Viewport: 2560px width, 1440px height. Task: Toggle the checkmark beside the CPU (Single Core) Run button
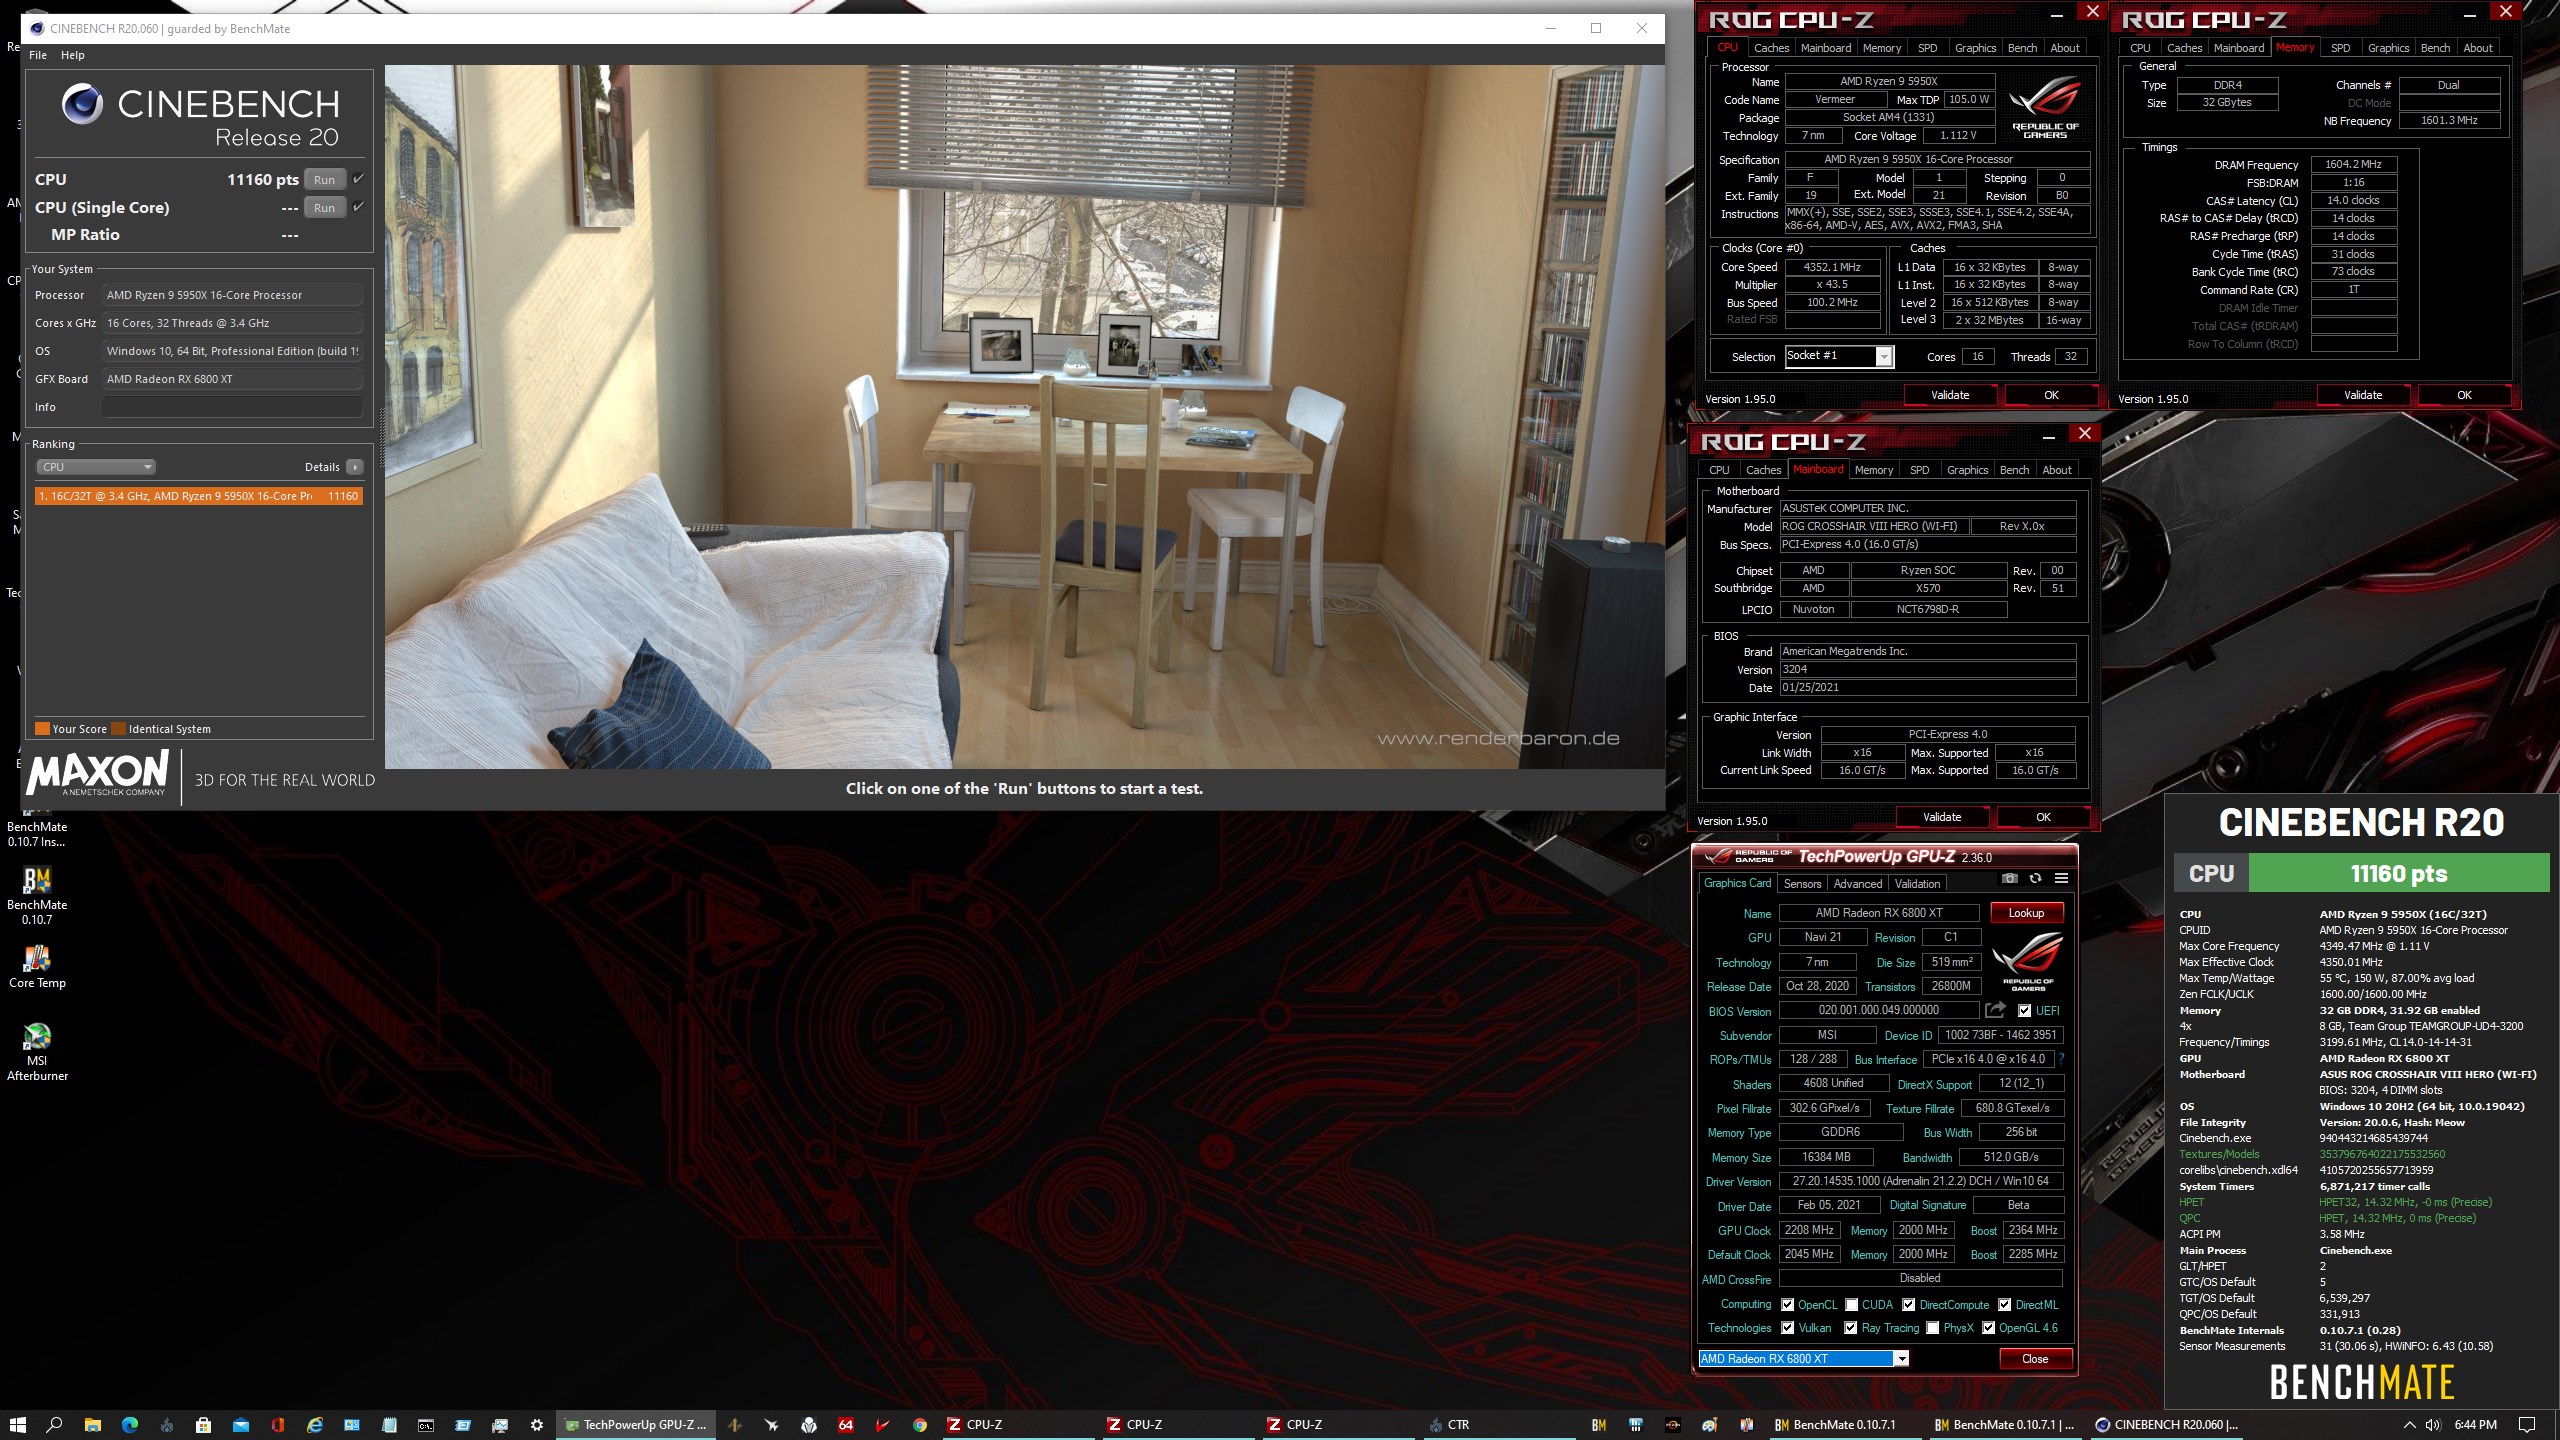coord(358,206)
